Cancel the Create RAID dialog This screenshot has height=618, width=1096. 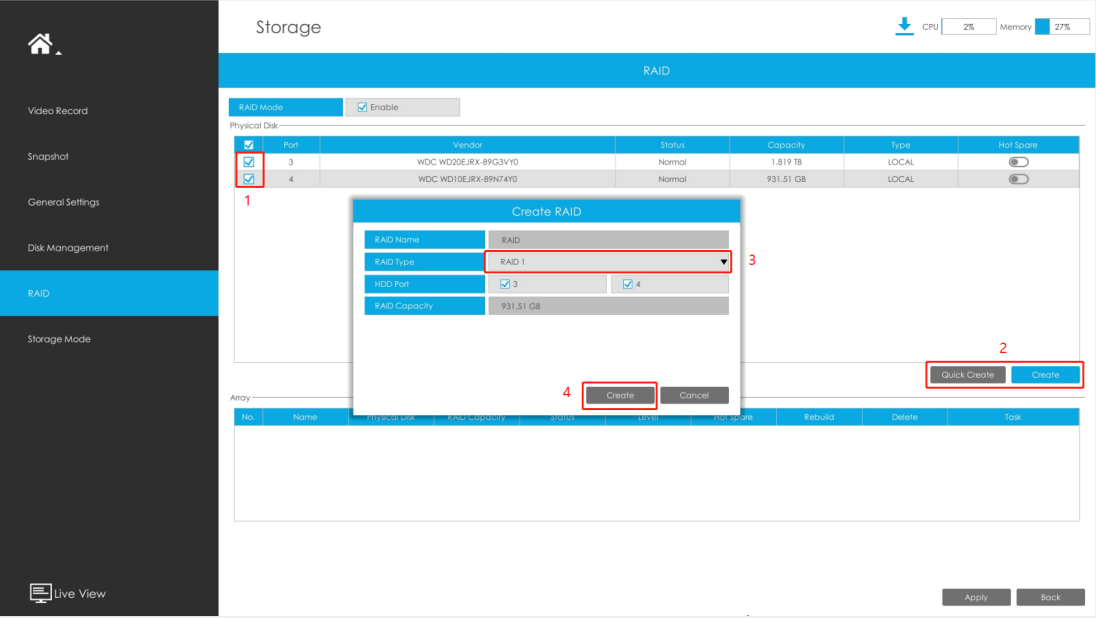point(694,395)
